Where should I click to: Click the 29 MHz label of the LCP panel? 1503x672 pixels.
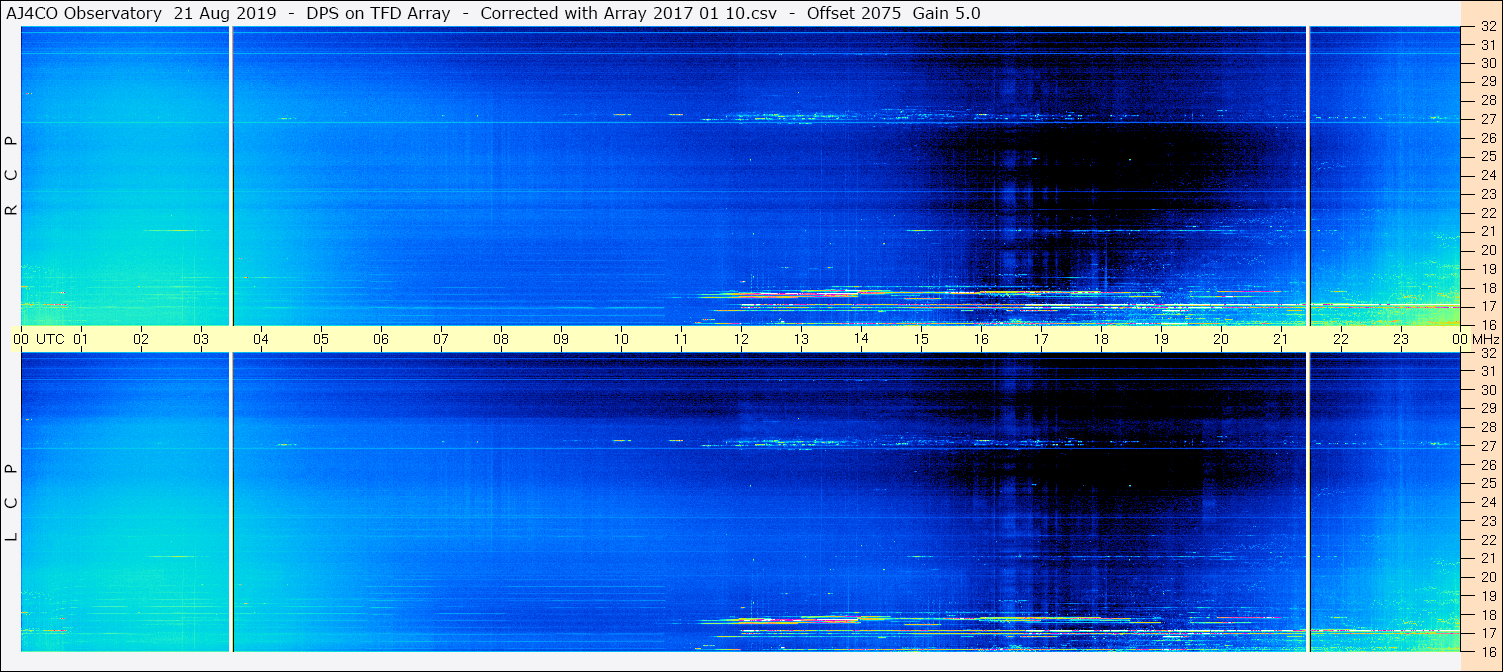pos(1488,409)
